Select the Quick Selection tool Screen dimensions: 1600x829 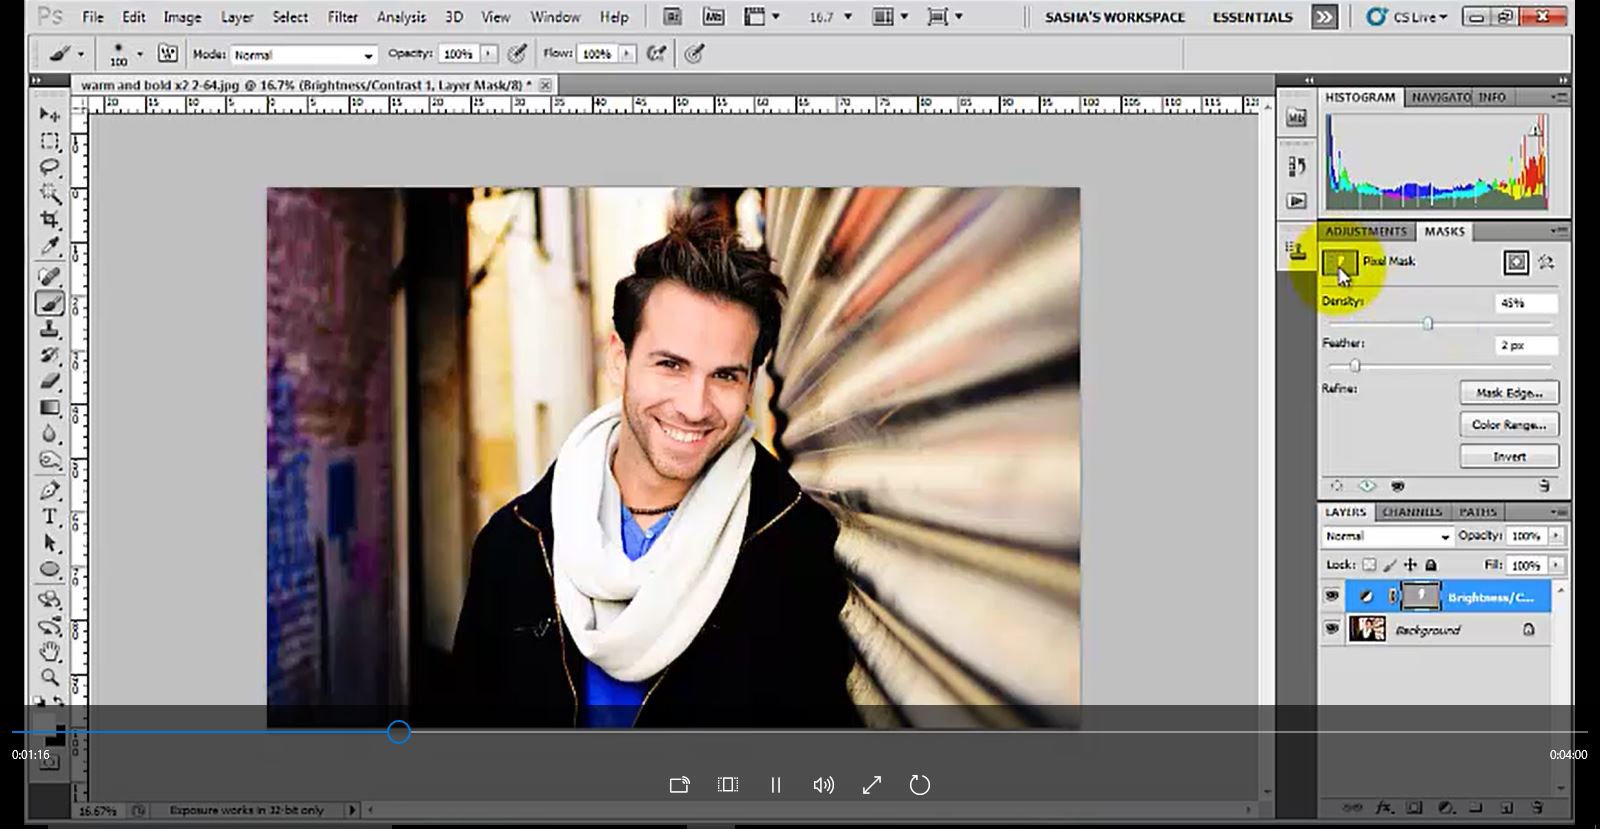tap(49, 193)
